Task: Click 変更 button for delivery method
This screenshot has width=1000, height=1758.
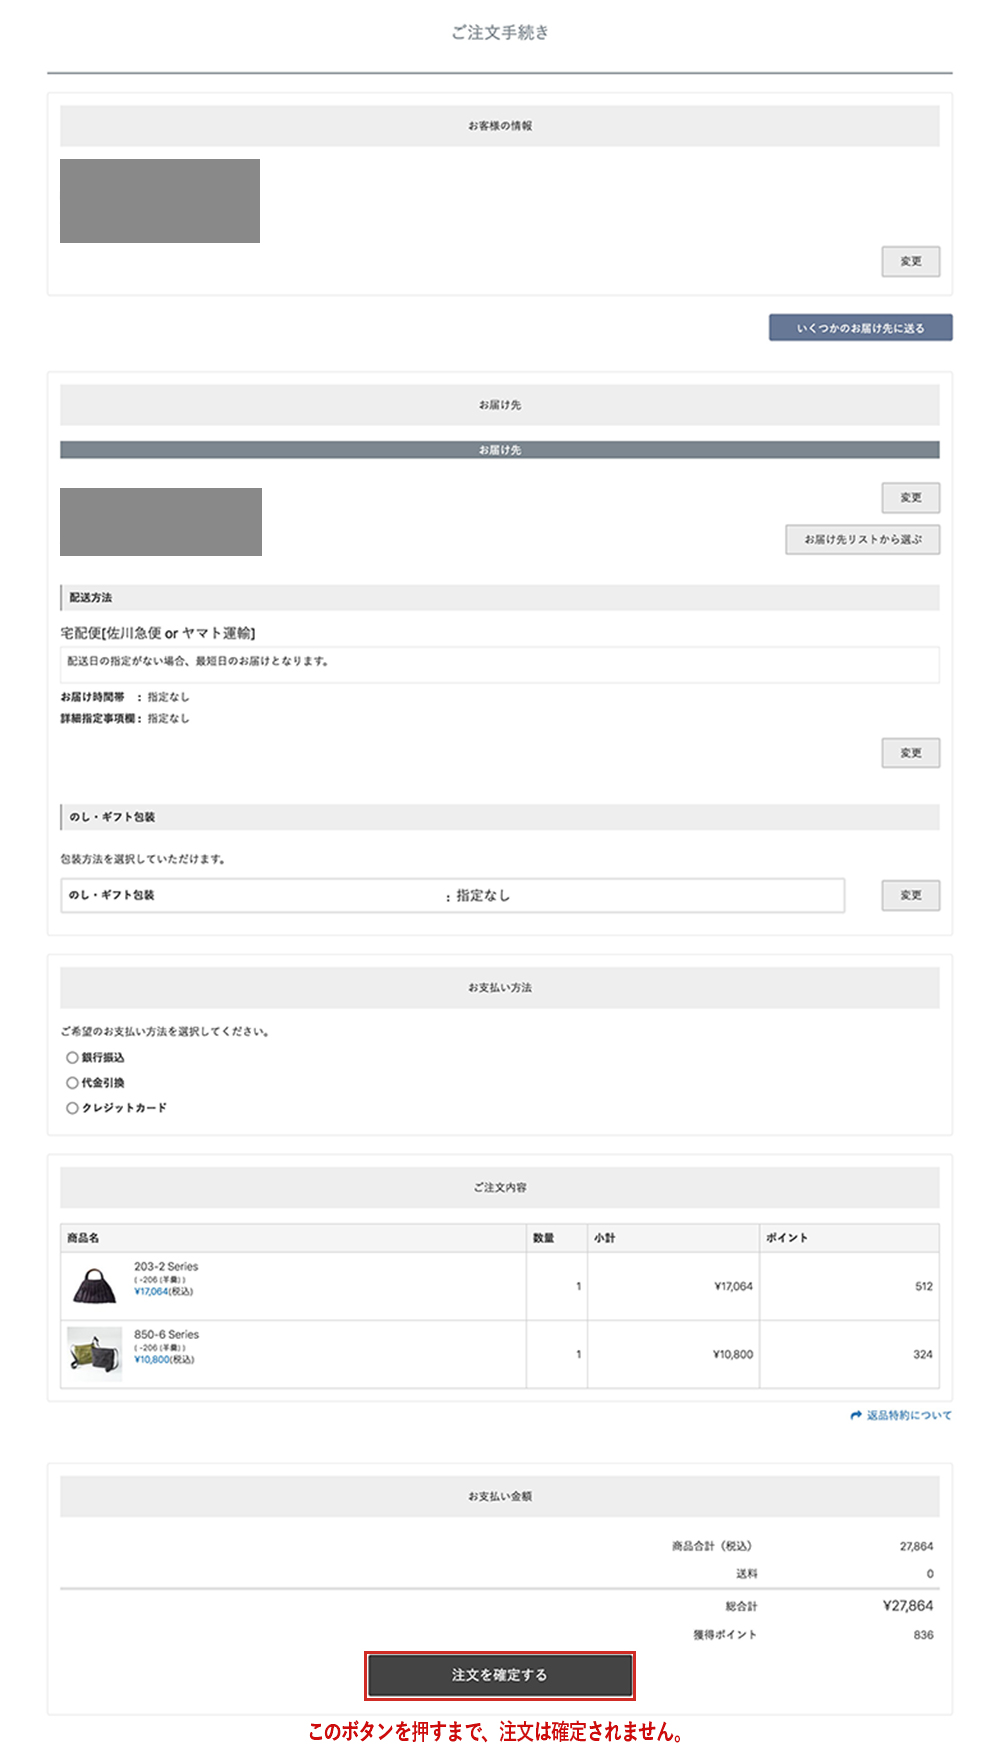Action: (910, 753)
